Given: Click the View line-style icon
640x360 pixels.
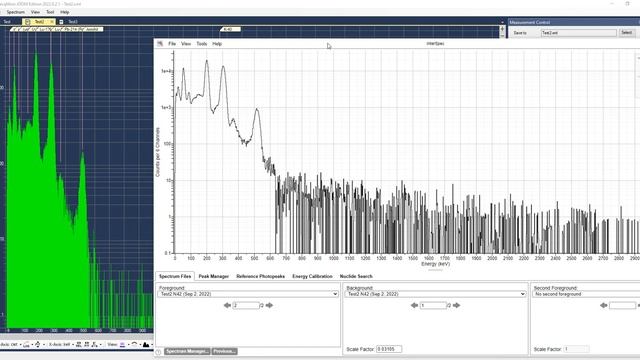Looking at the screenshot, I should coord(122,345).
